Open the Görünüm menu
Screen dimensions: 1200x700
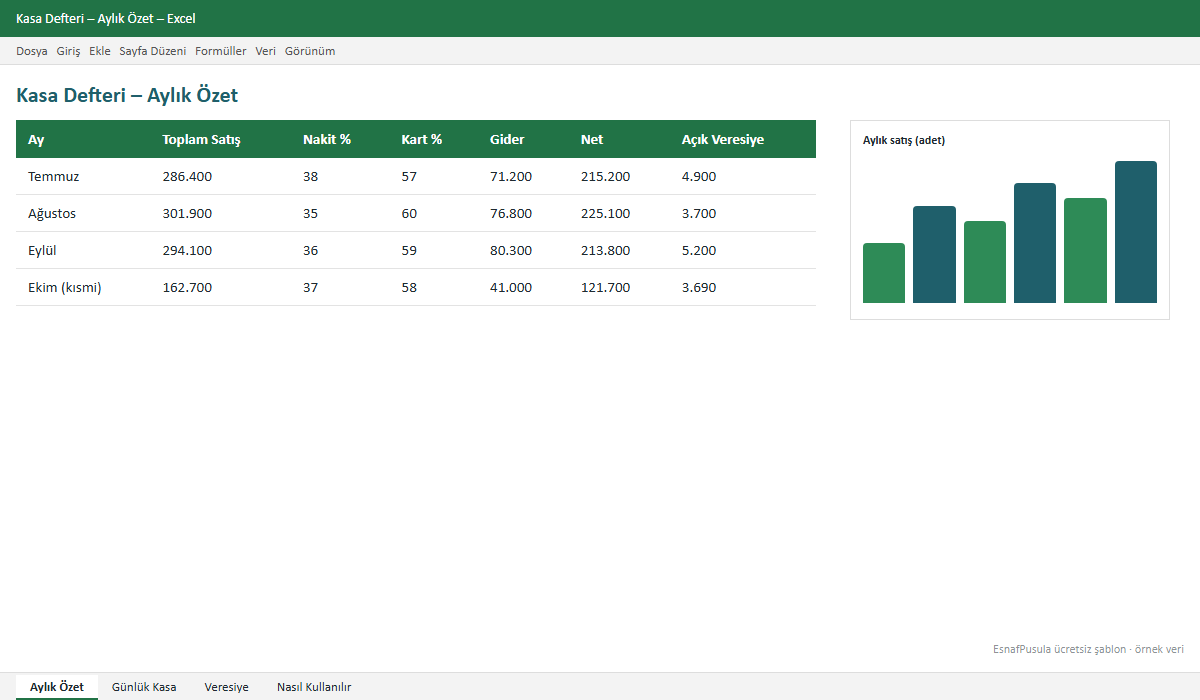pyautogui.click(x=310, y=51)
